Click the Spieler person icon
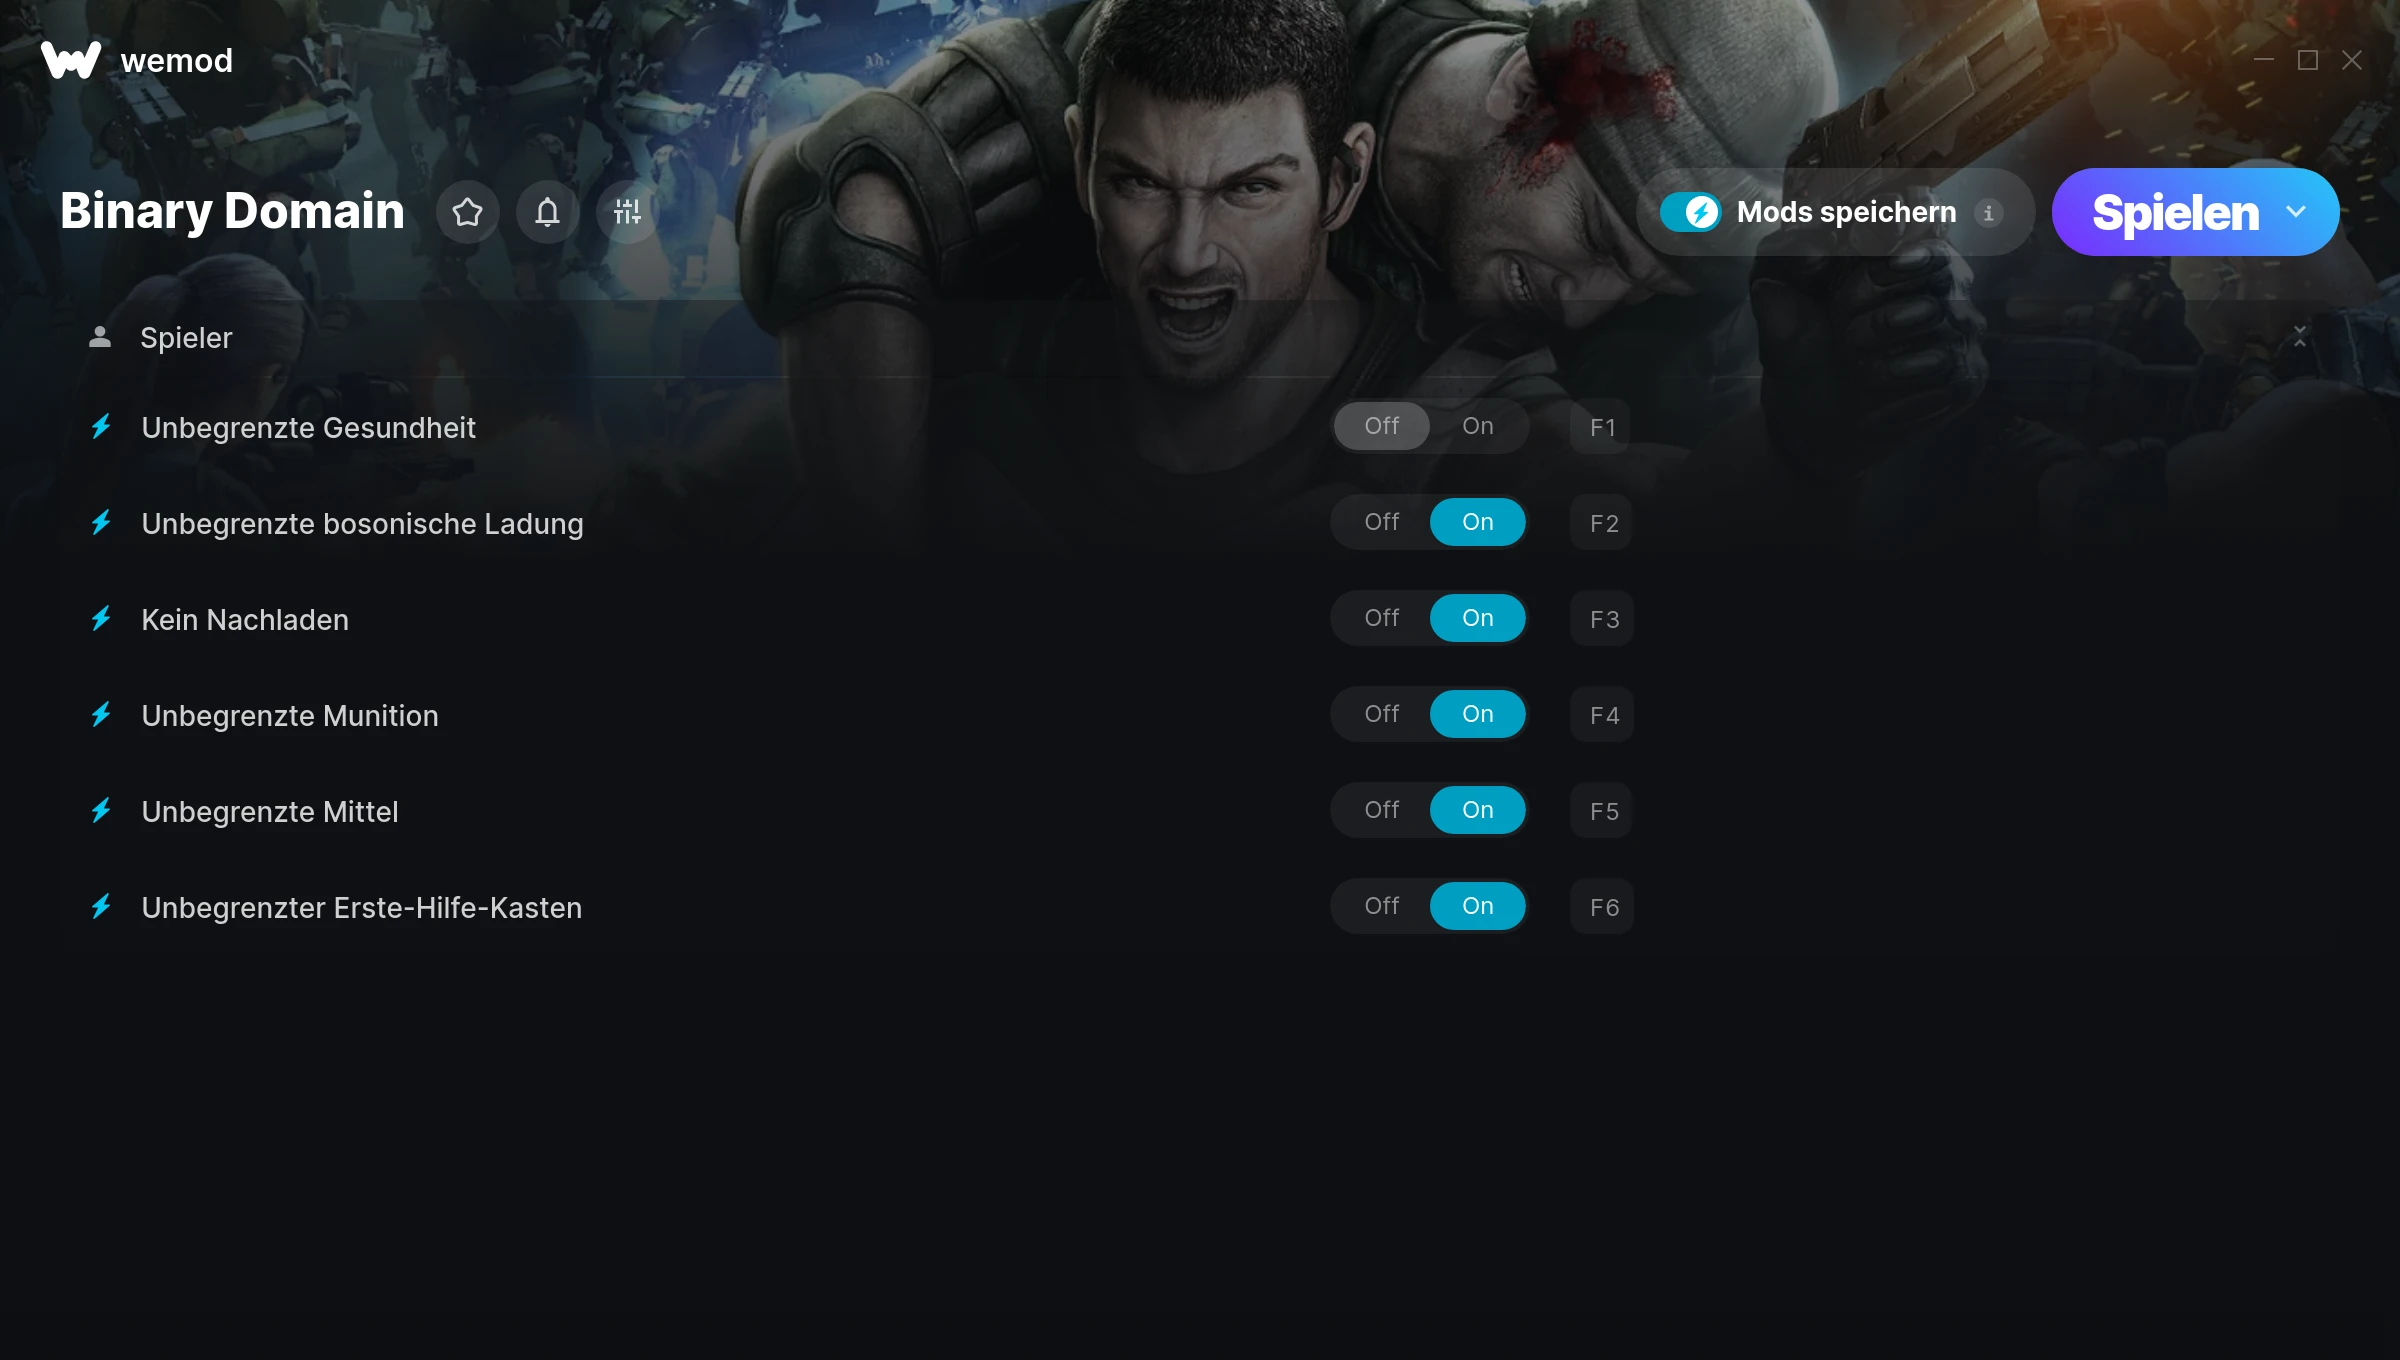 point(100,337)
